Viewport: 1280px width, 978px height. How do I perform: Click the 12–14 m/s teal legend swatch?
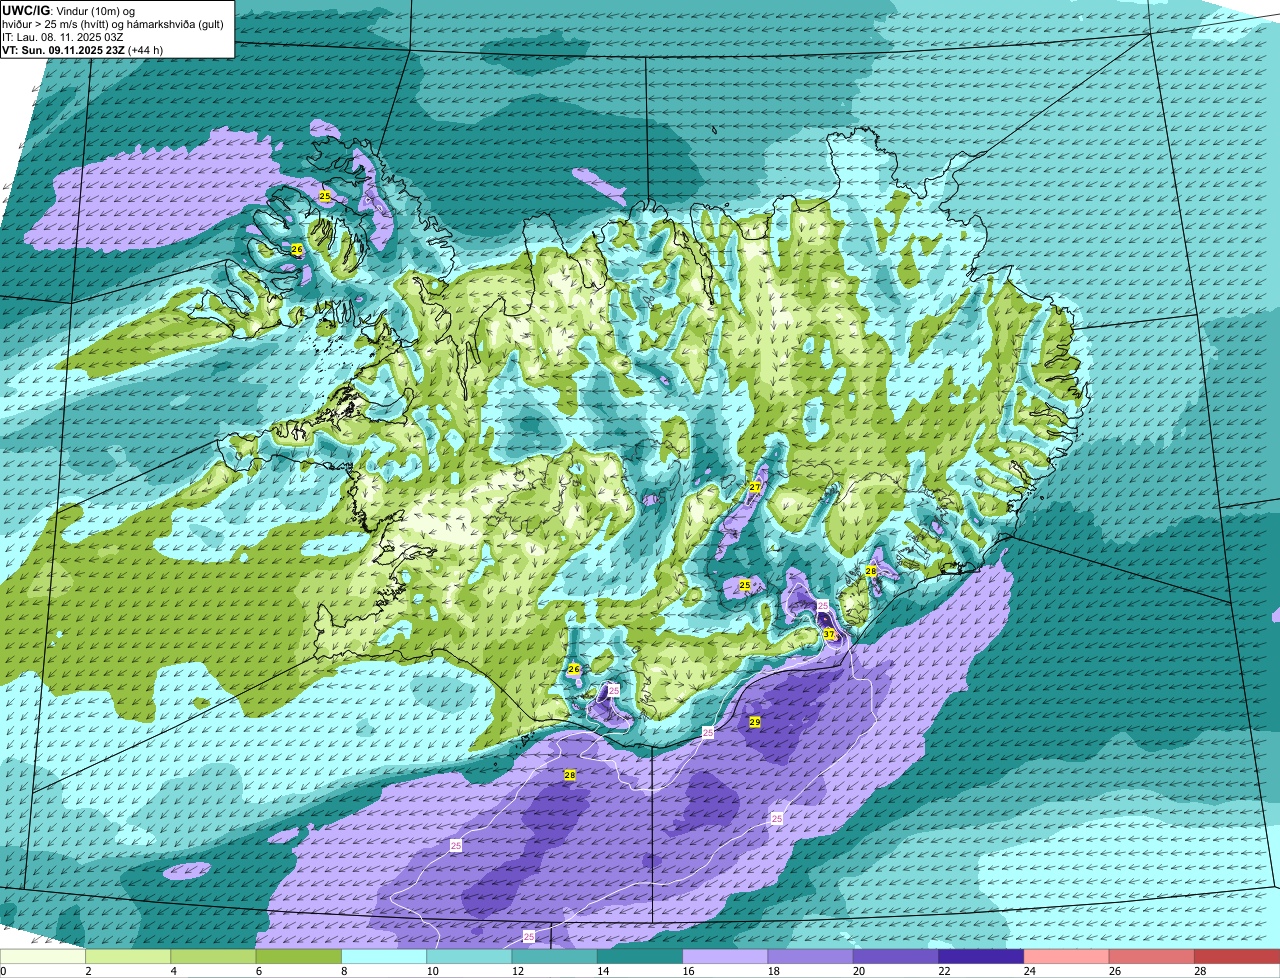(555, 956)
